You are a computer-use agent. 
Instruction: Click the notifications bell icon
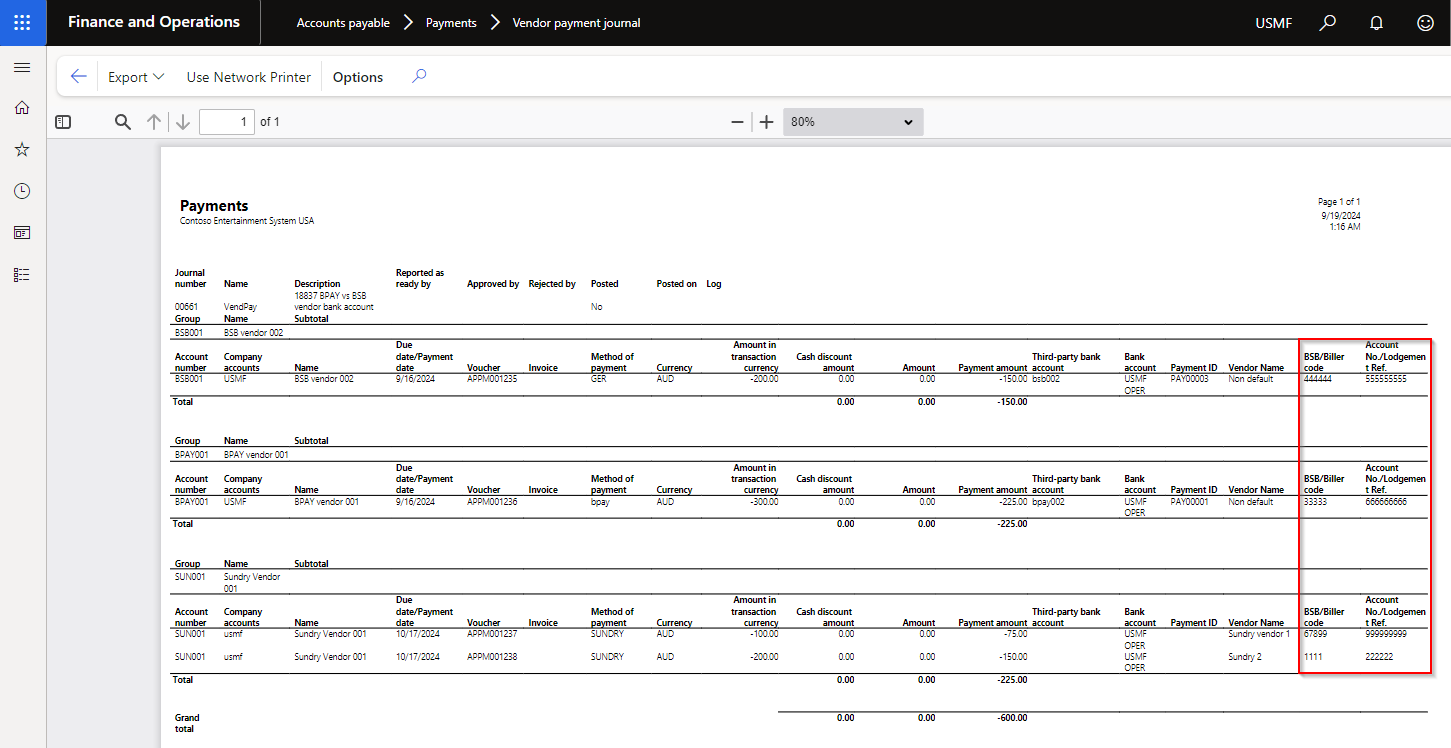[x=1376, y=22]
